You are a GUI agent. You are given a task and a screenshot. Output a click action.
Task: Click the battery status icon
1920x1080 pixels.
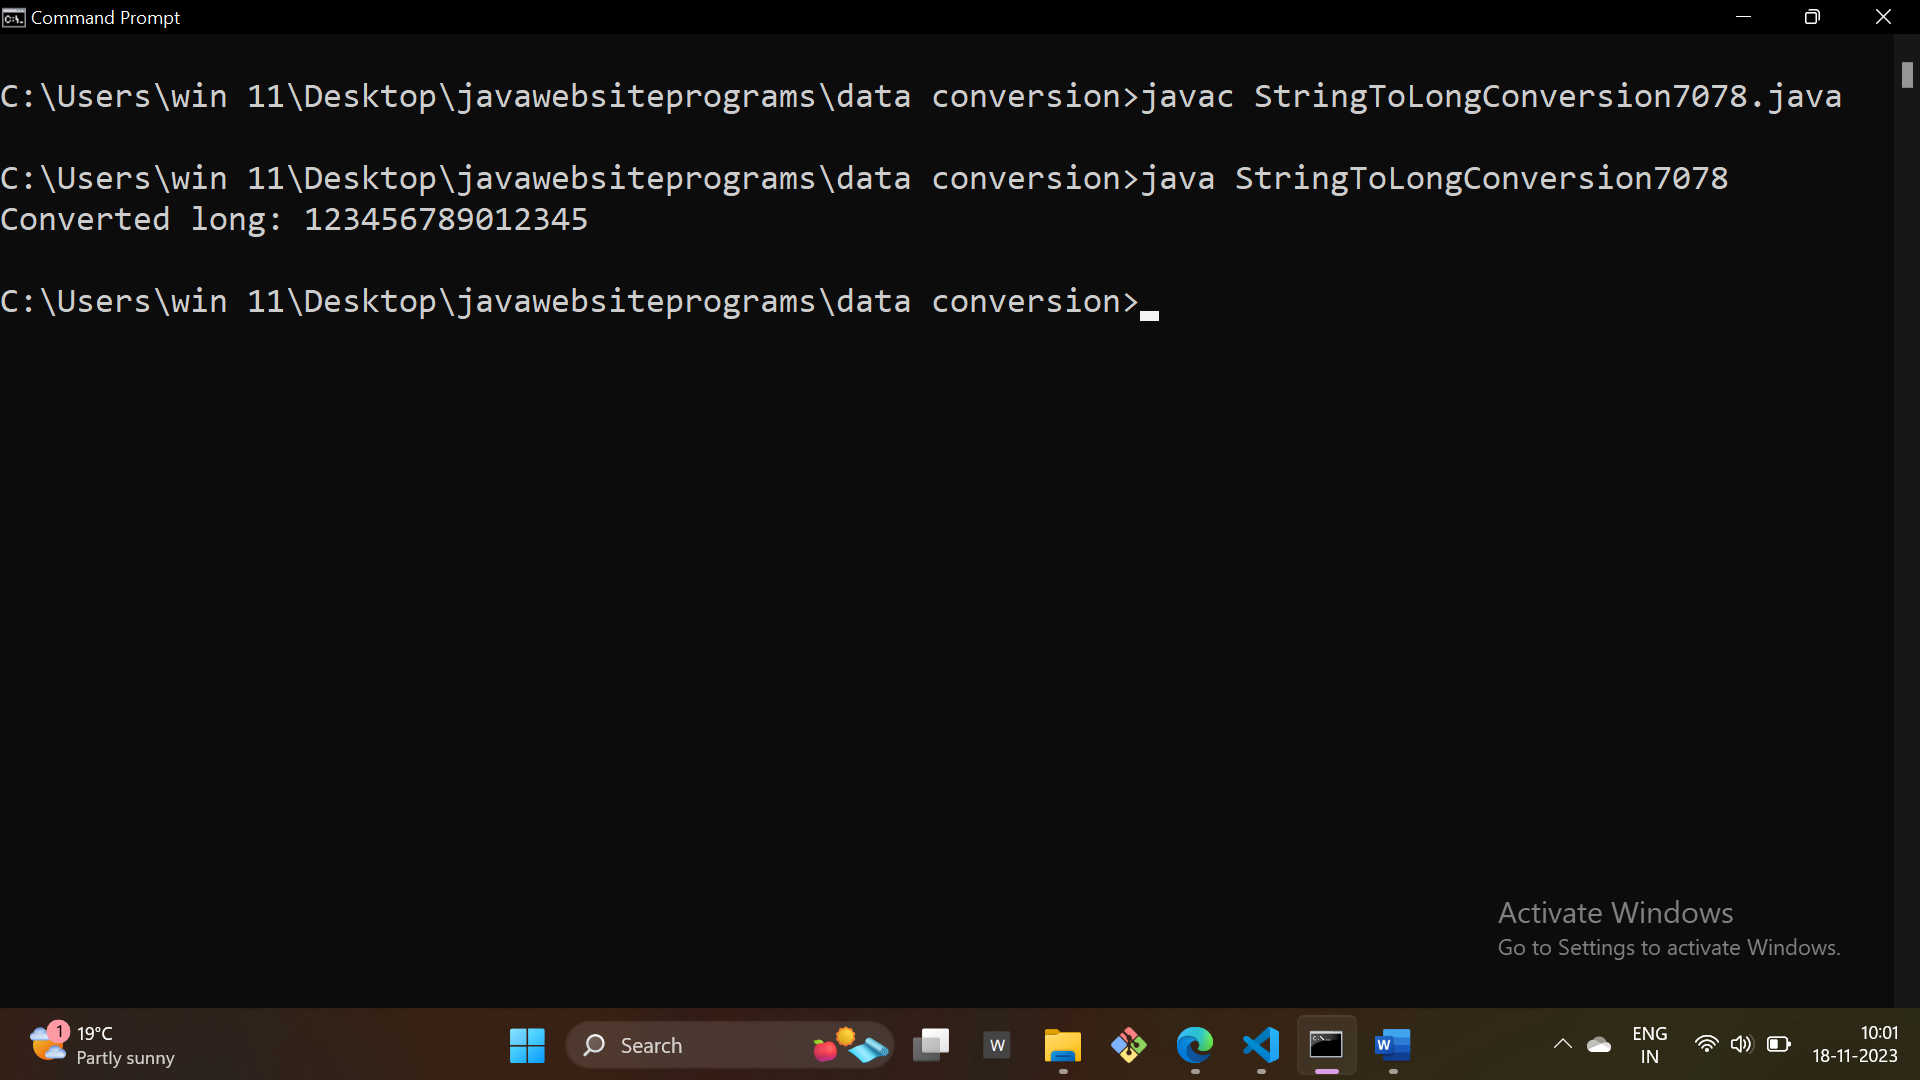click(x=1778, y=1044)
